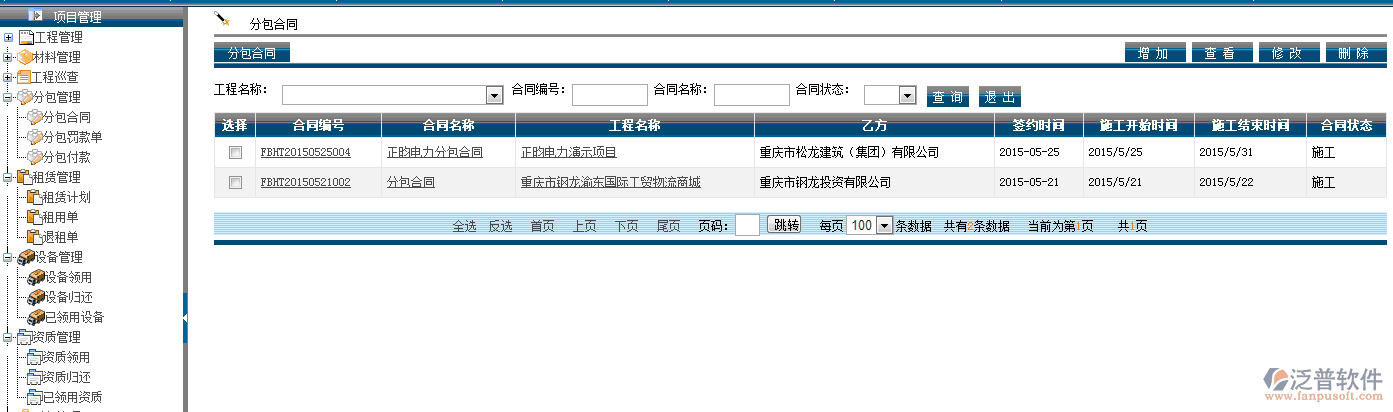The height and width of the screenshot is (412, 1393).
Task: Click the 分包合同 tree icon
Action: pos(35,117)
